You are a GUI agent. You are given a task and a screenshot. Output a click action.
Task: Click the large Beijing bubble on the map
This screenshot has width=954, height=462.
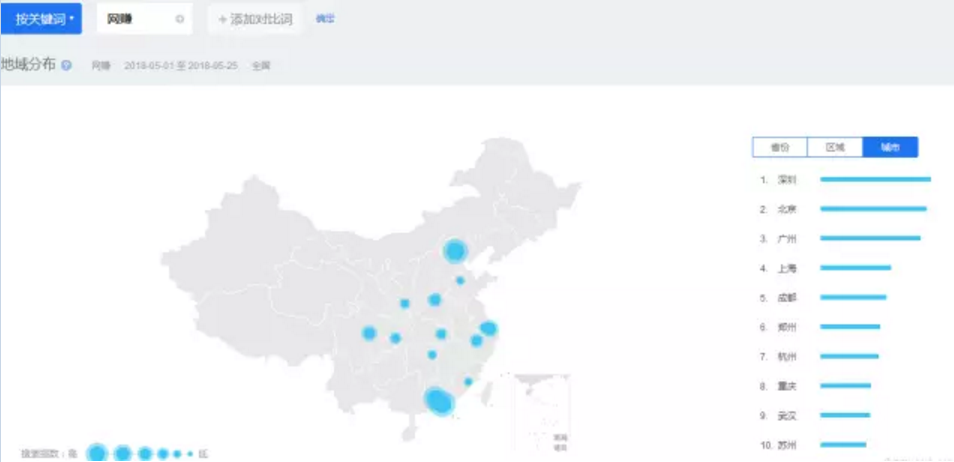(x=454, y=251)
